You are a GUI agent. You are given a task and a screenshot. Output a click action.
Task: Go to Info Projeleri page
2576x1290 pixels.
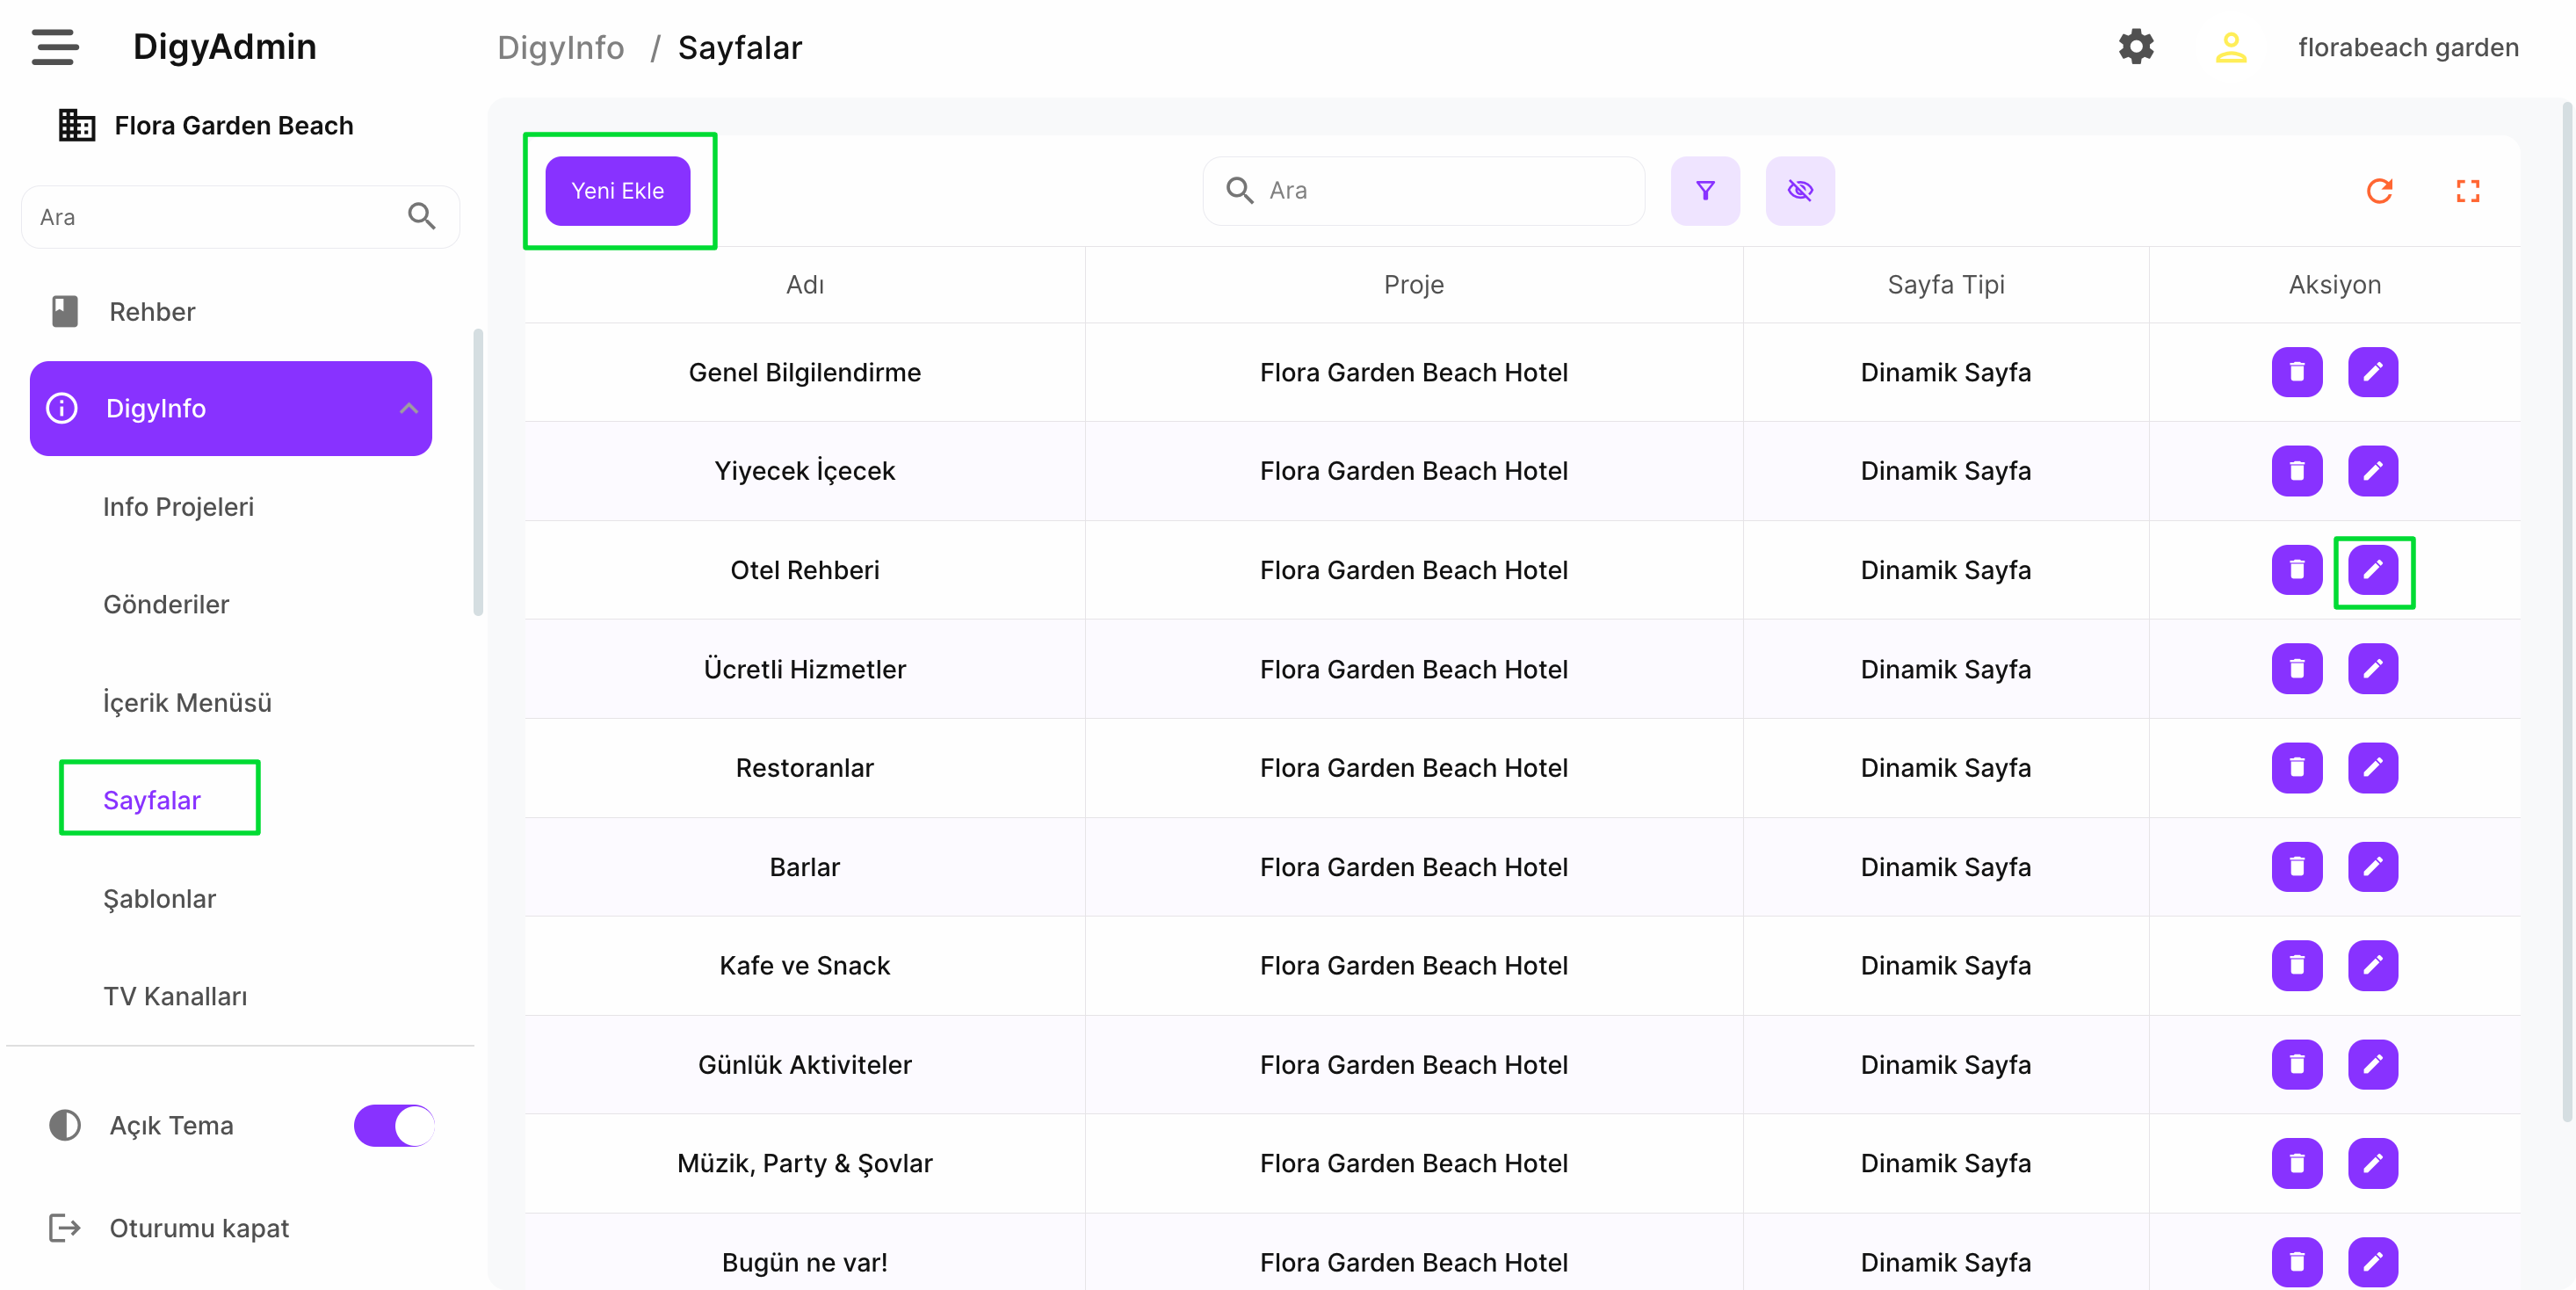(178, 507)
